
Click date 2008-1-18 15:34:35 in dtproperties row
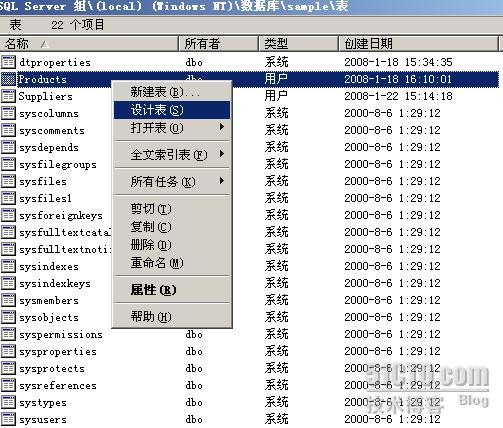pos(398,62)
